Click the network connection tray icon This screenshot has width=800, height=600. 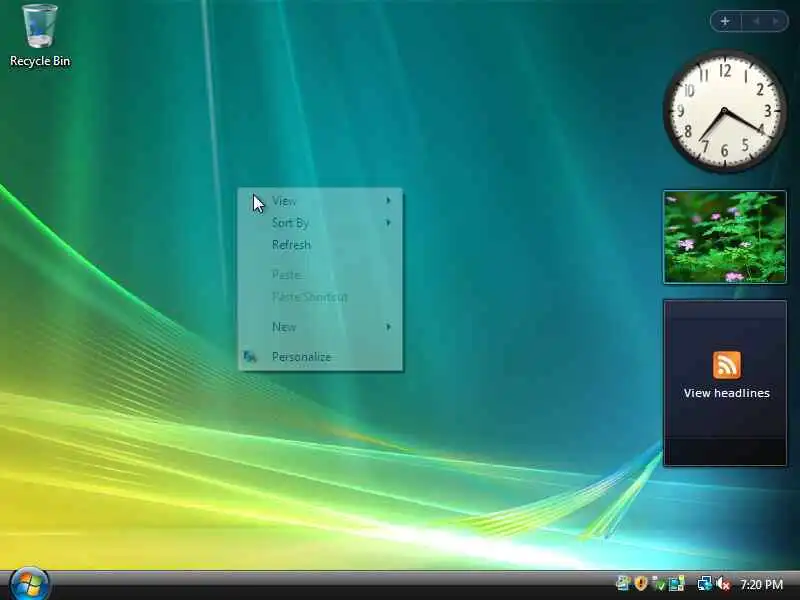[x=705, y=584]
